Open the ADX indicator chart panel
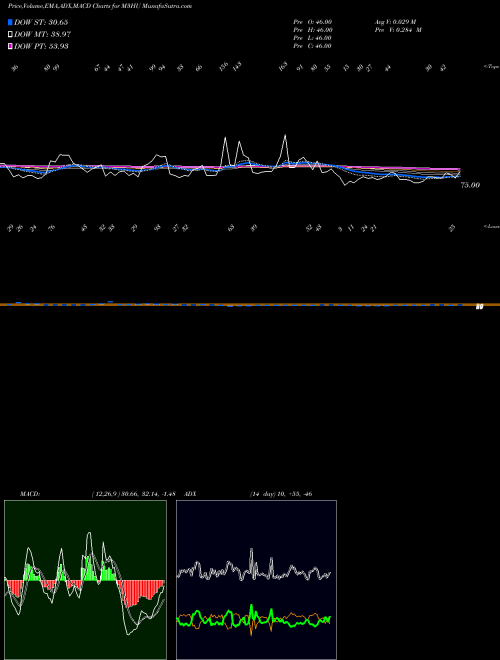The height and width of the screenshot is (660, 500). tap(256, 580)
